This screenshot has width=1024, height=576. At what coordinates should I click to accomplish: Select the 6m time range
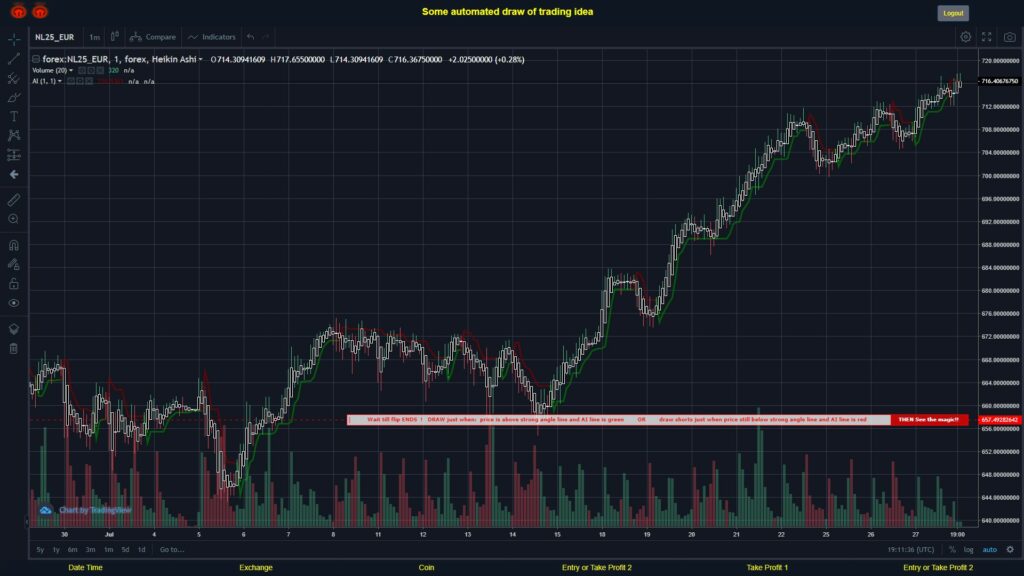pyautogui.click(x=72, y=550)
